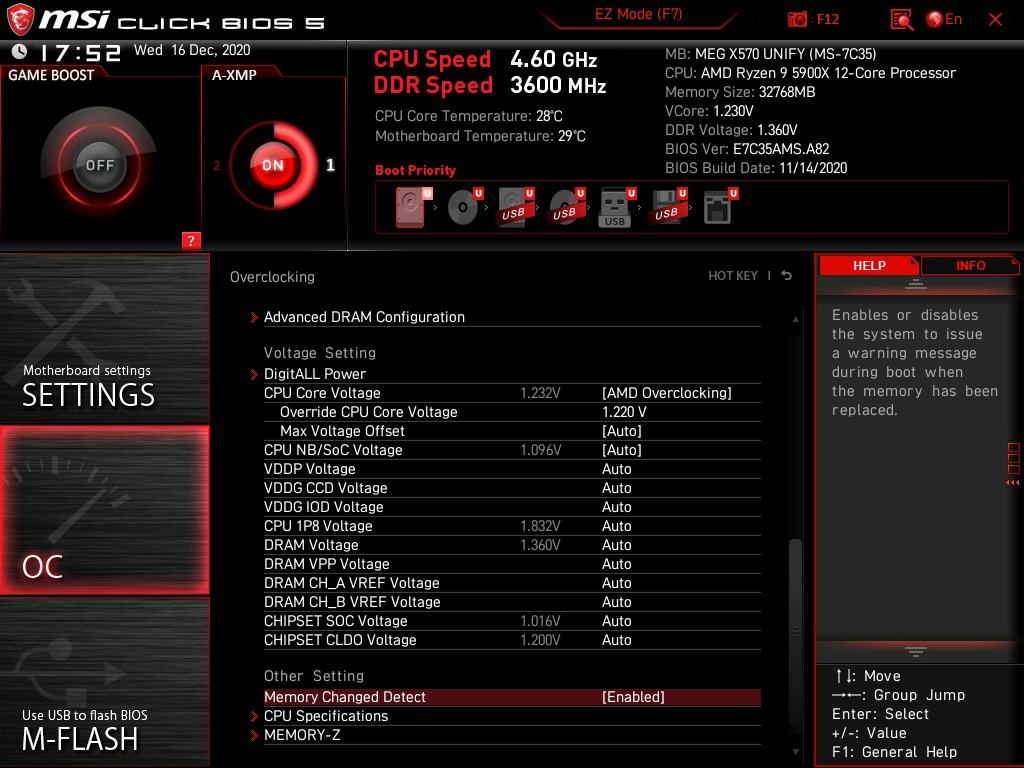Edit Override CPU Core Voltage 1.220 V

(x=624, y=412)
